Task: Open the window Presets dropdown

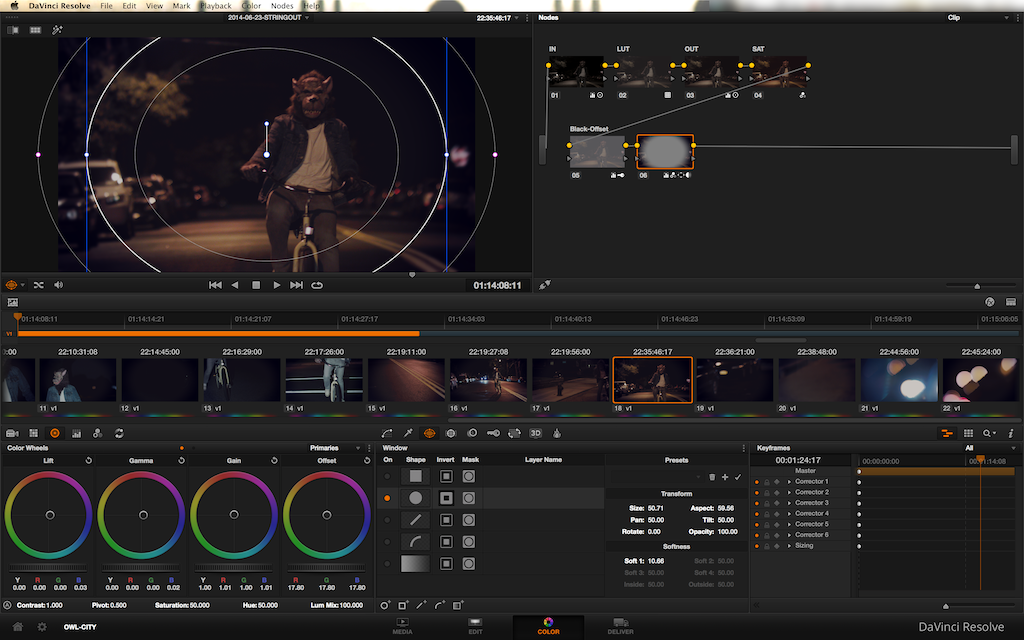Action: tap(658, 477)
